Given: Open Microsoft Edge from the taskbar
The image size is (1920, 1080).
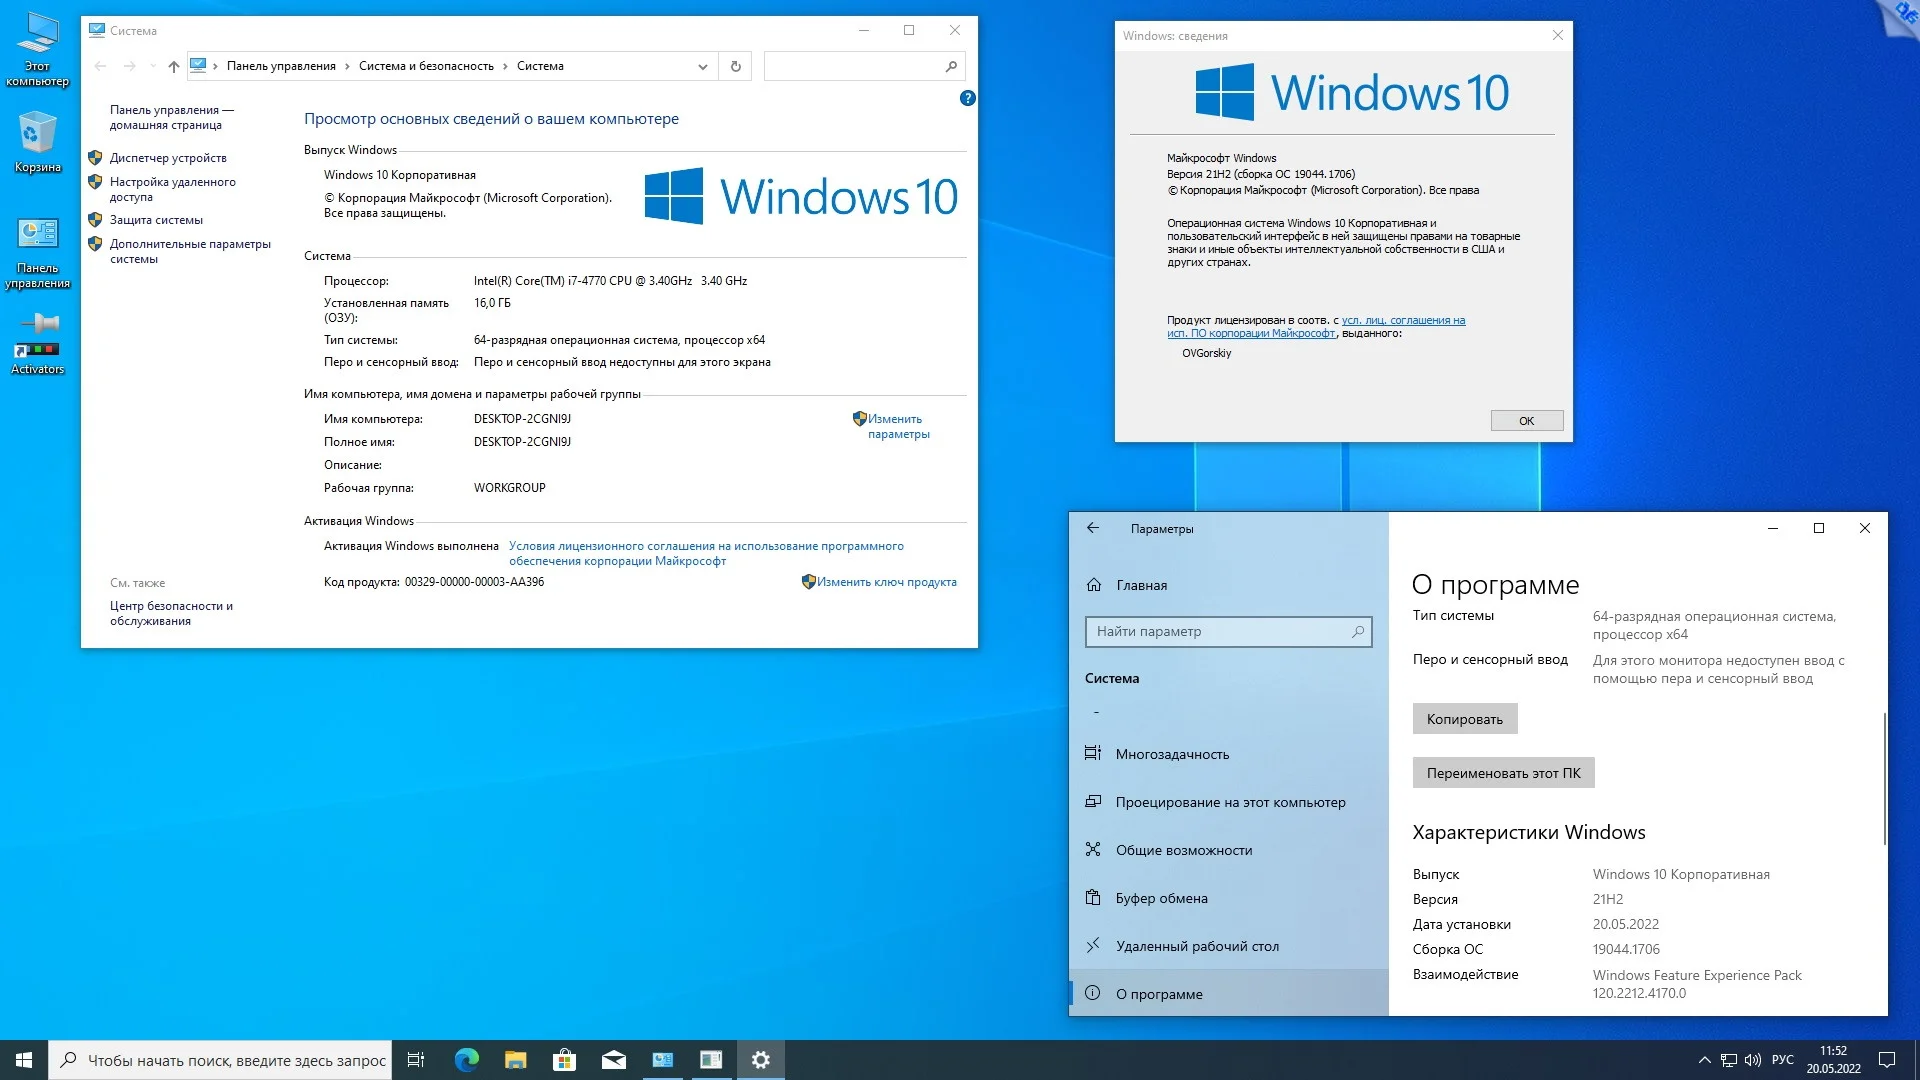Looking at the screenshot, I should [467, 1060].
